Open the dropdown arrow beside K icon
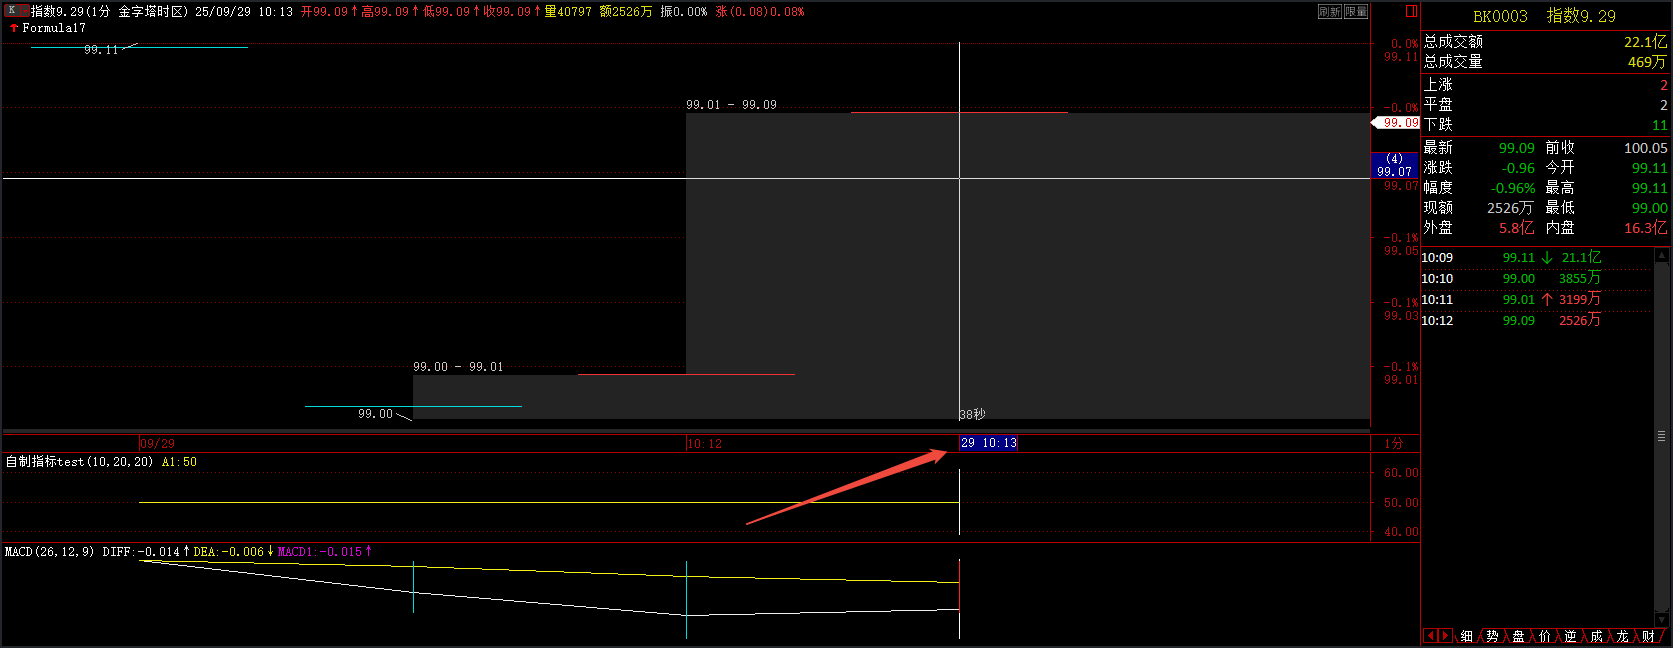The height and width of the screenshot is (648, 1673). click(x=24, y=11)
